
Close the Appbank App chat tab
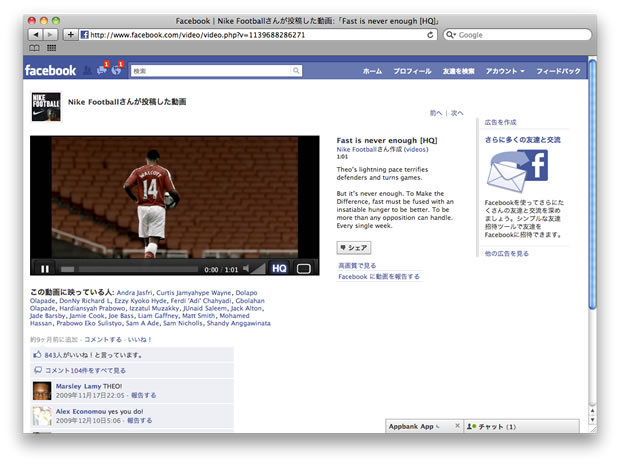(x=457, y=426)
